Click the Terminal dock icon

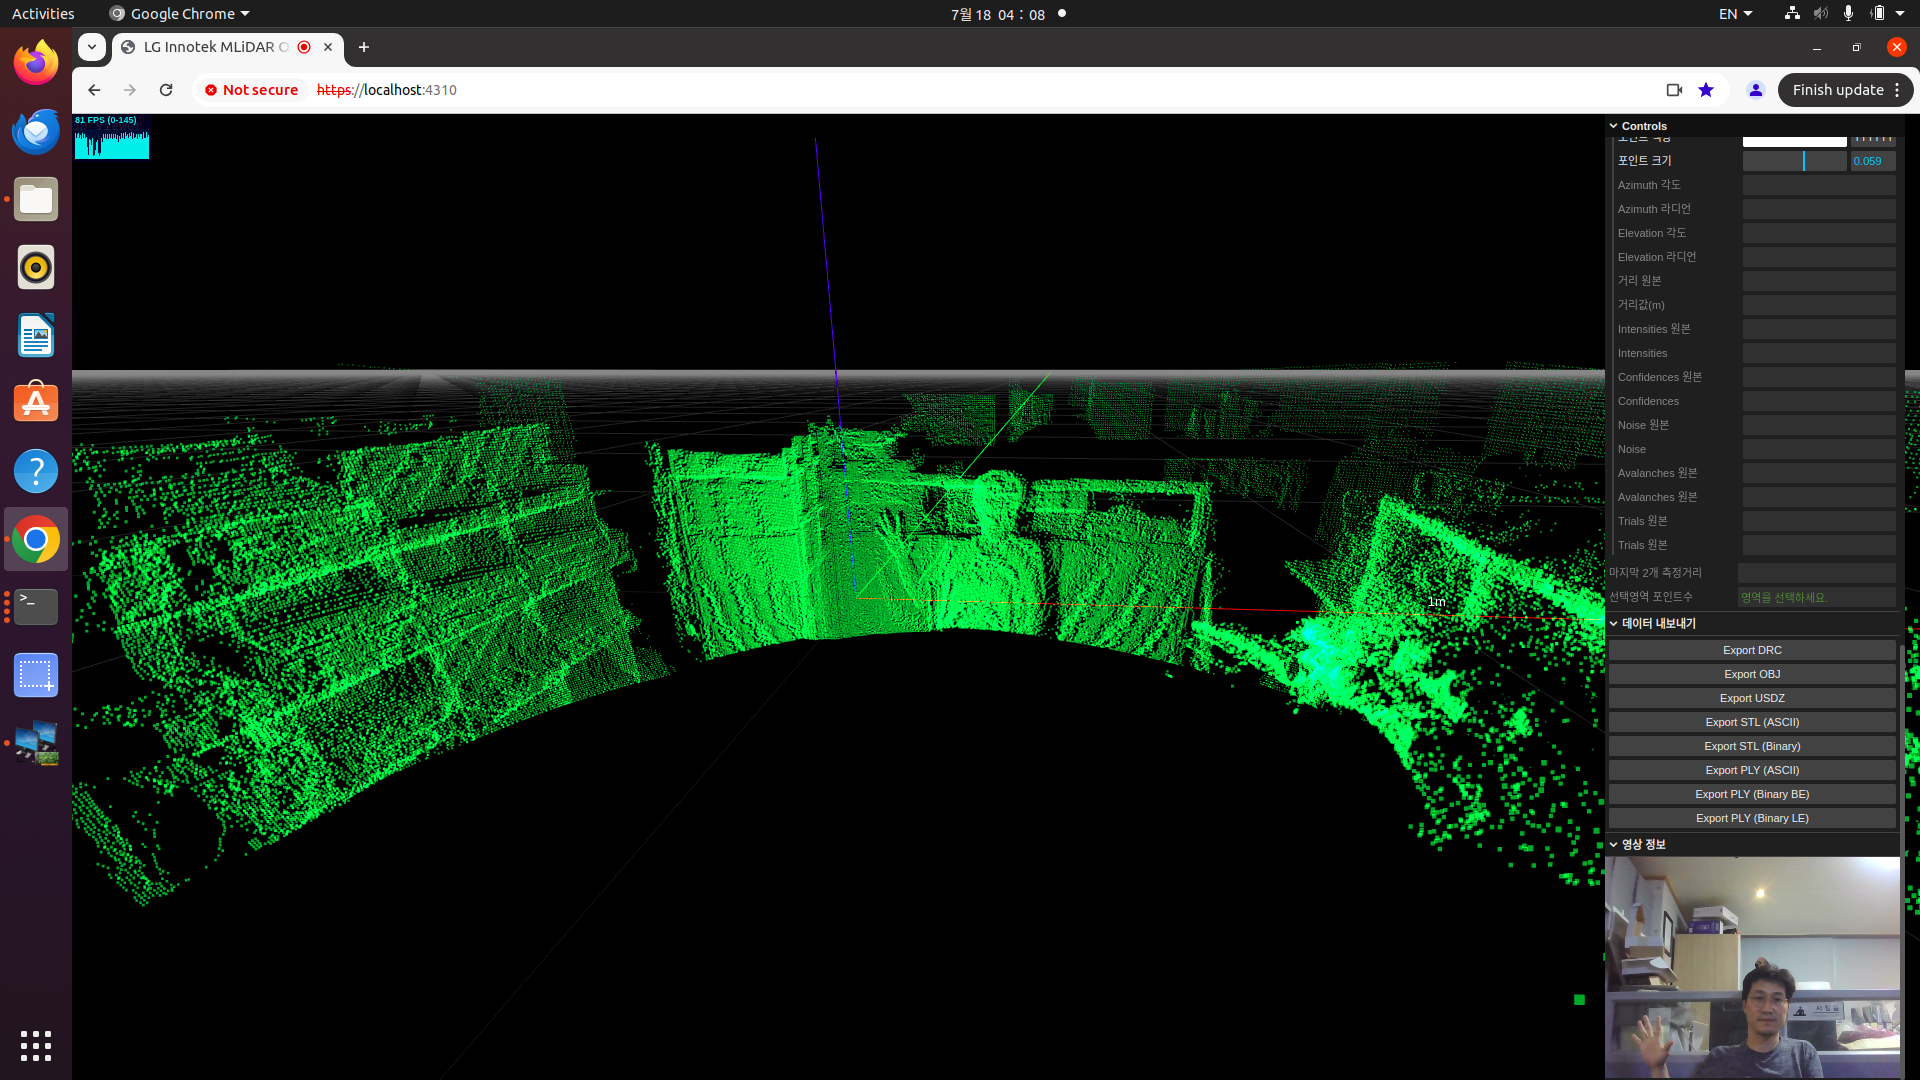[36, 607]
